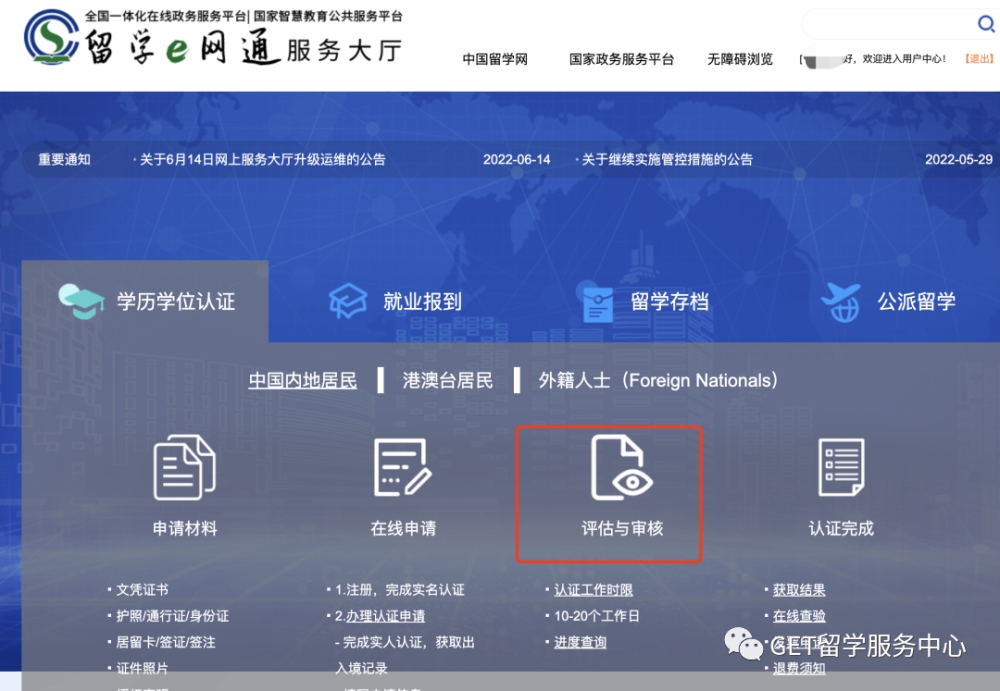1000x691 pixels.
Task: Select 外籍人士 (Foreign Nationals) option
Action: point(658,380)
